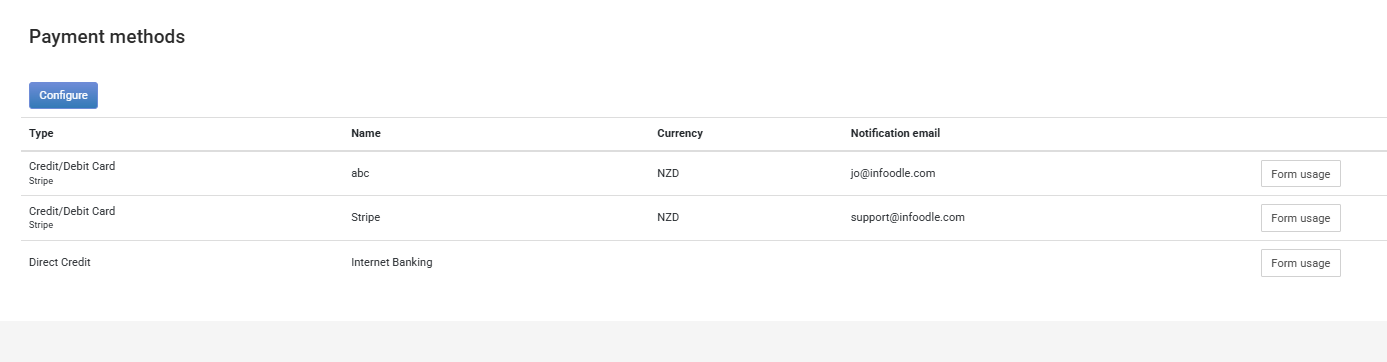Click the support@infoodle.com email address
Viewport: 1387px width, 362px height.
pyautogui.click(x=908, y=217)
